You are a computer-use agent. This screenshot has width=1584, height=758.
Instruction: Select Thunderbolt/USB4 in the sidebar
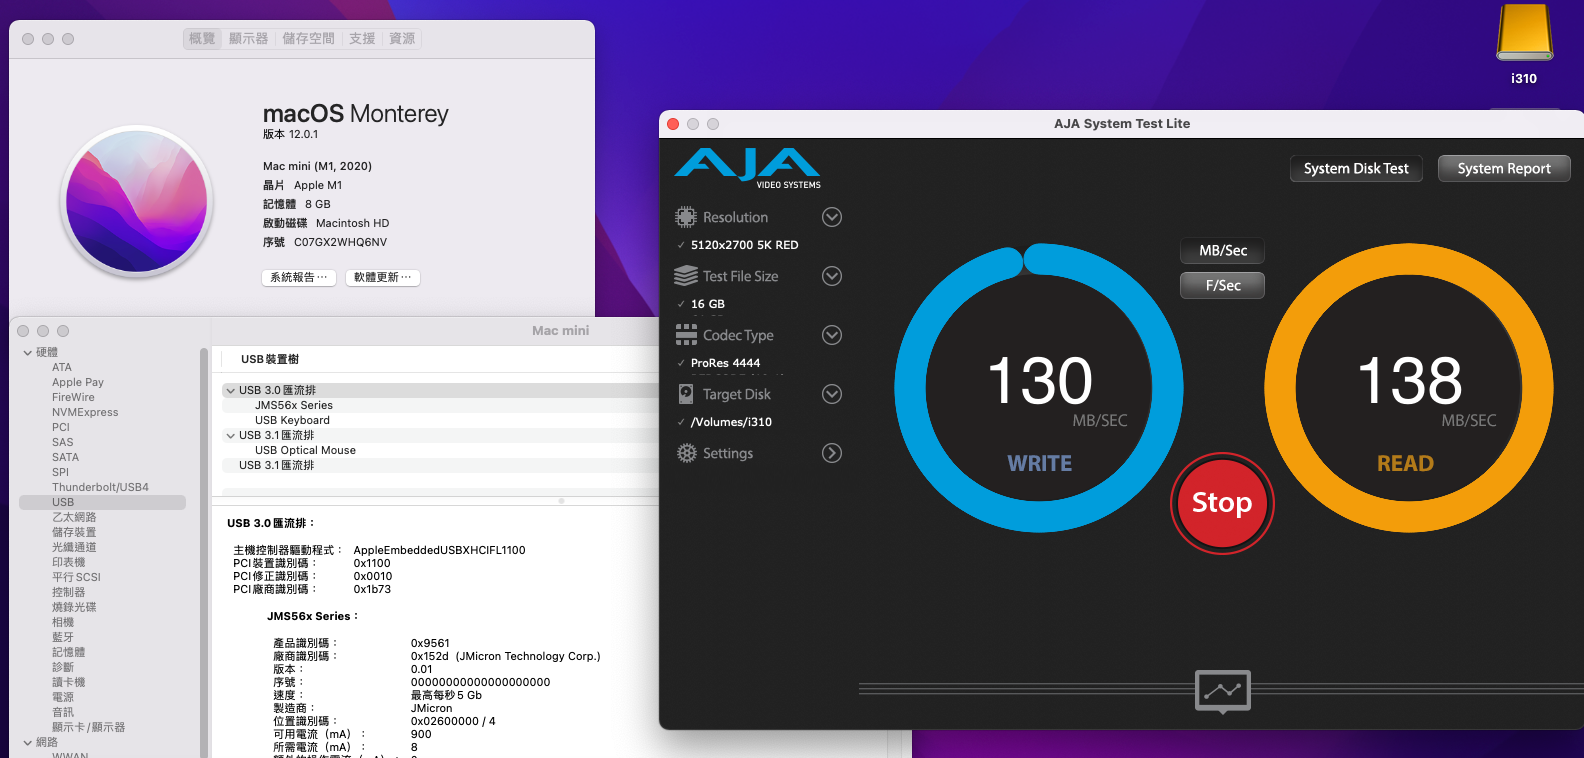pos(100,487)
